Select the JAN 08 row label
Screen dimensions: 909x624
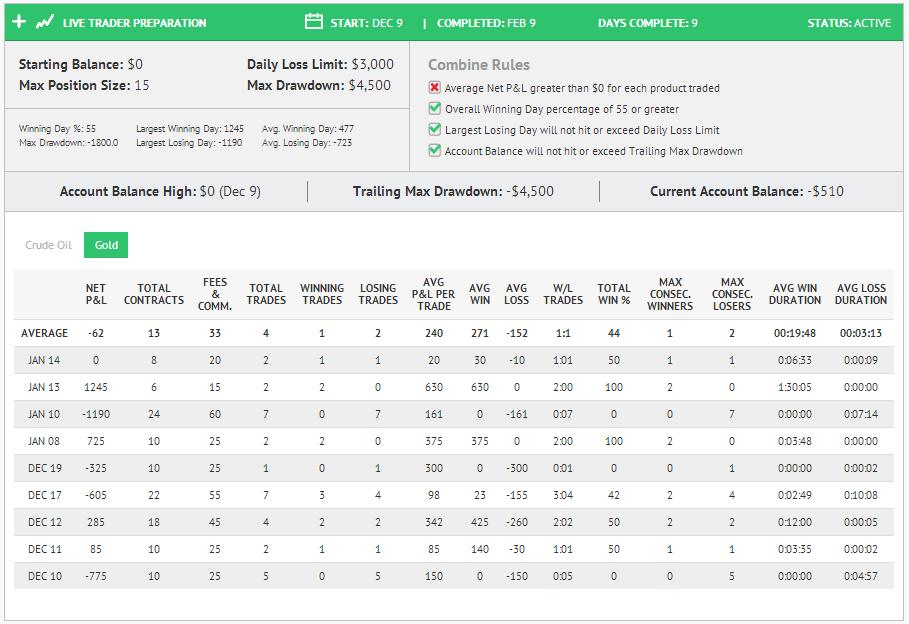tap(44, 441)
